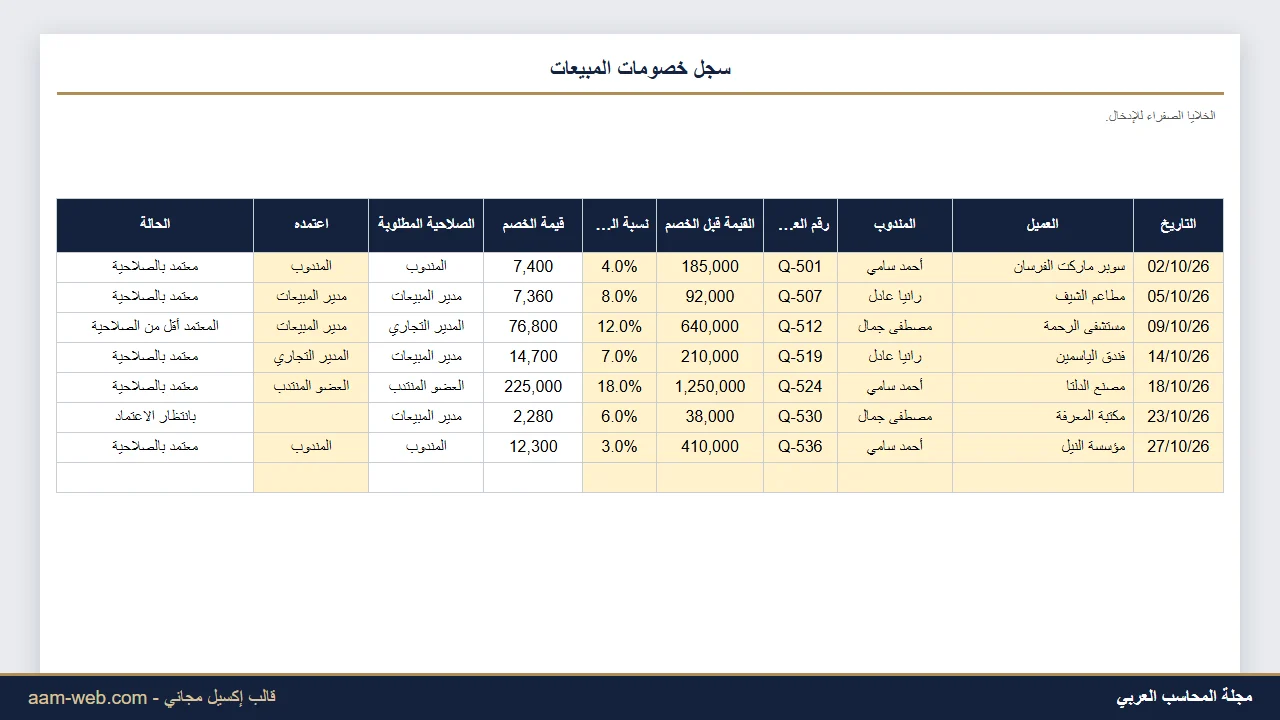Select the discount rate 18.0%

[619, 387]
